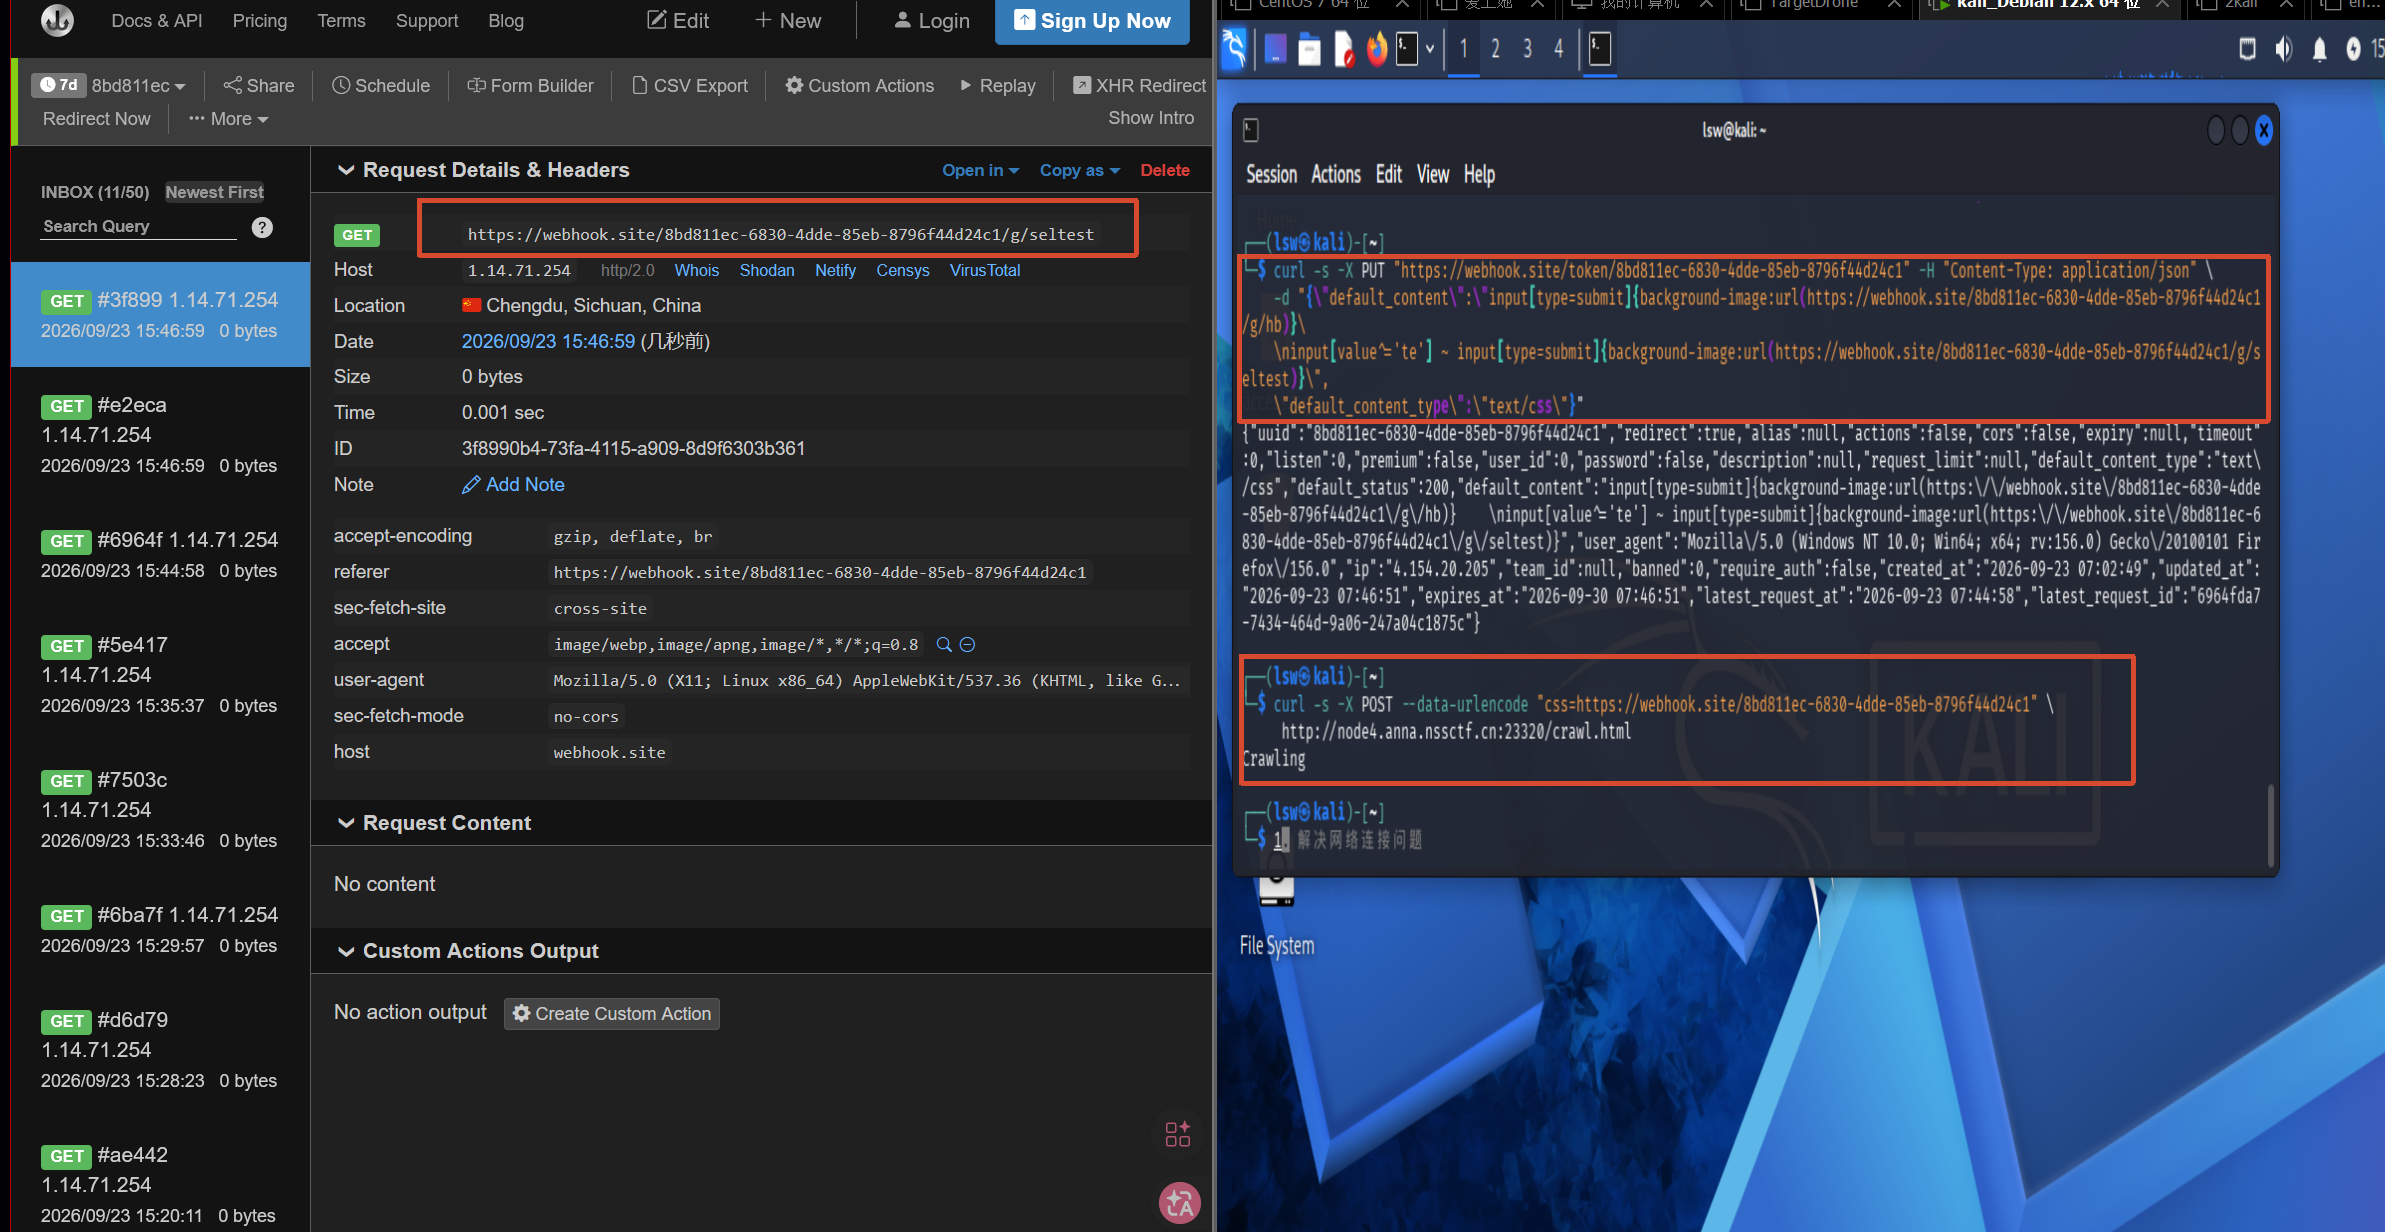Open terminal emulator launcher in Kali panel

click(x=1407, y=49)
